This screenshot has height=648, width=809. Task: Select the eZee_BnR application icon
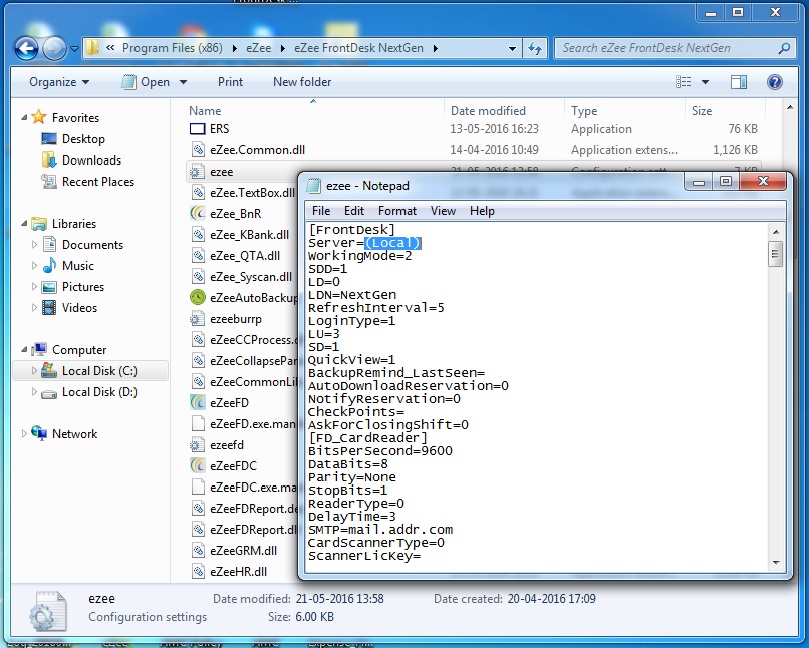(198, 213)
